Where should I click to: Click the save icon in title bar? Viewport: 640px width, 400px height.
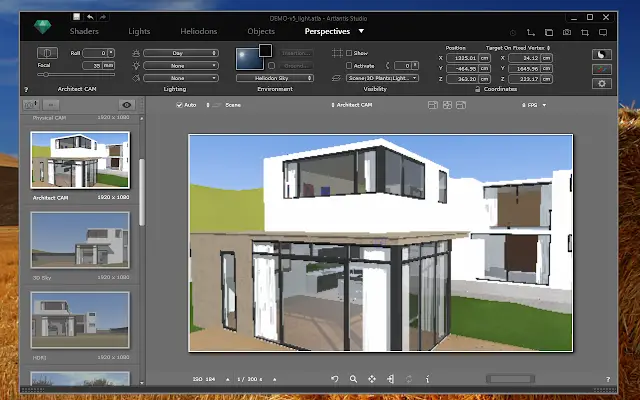click(x=76, y=17)
